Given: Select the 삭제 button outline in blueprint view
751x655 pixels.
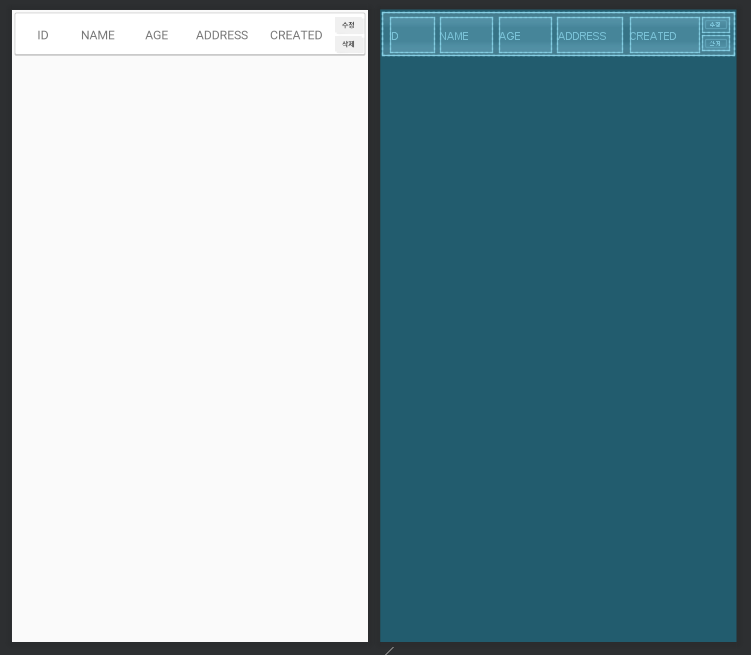Looking at the screenshot, I should point(716,44).
